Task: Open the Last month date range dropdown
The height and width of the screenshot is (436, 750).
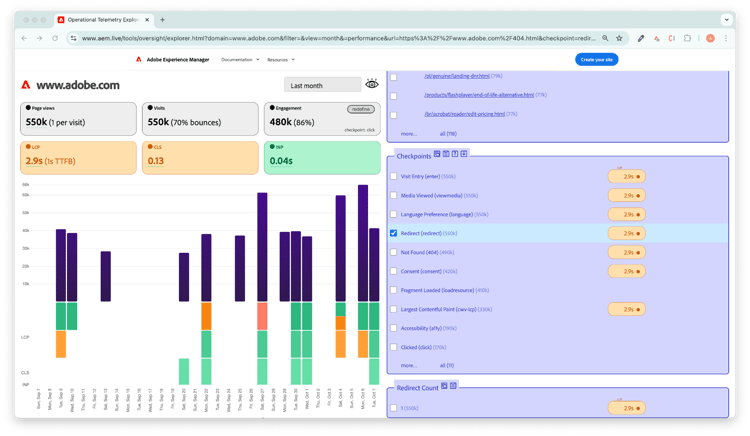Action: pos(322,85)
